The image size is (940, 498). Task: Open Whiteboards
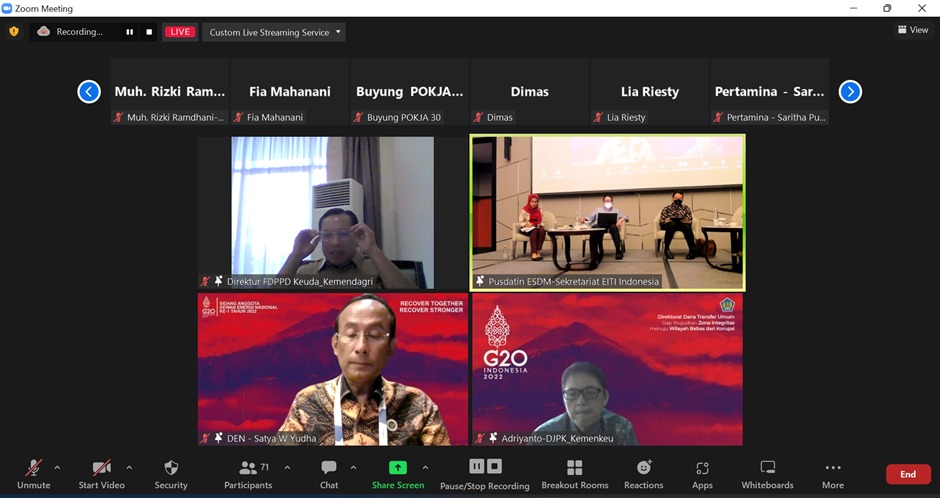click(x=767, y=473)
